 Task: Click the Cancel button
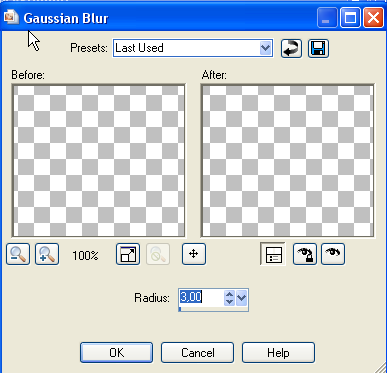point(197,353)
